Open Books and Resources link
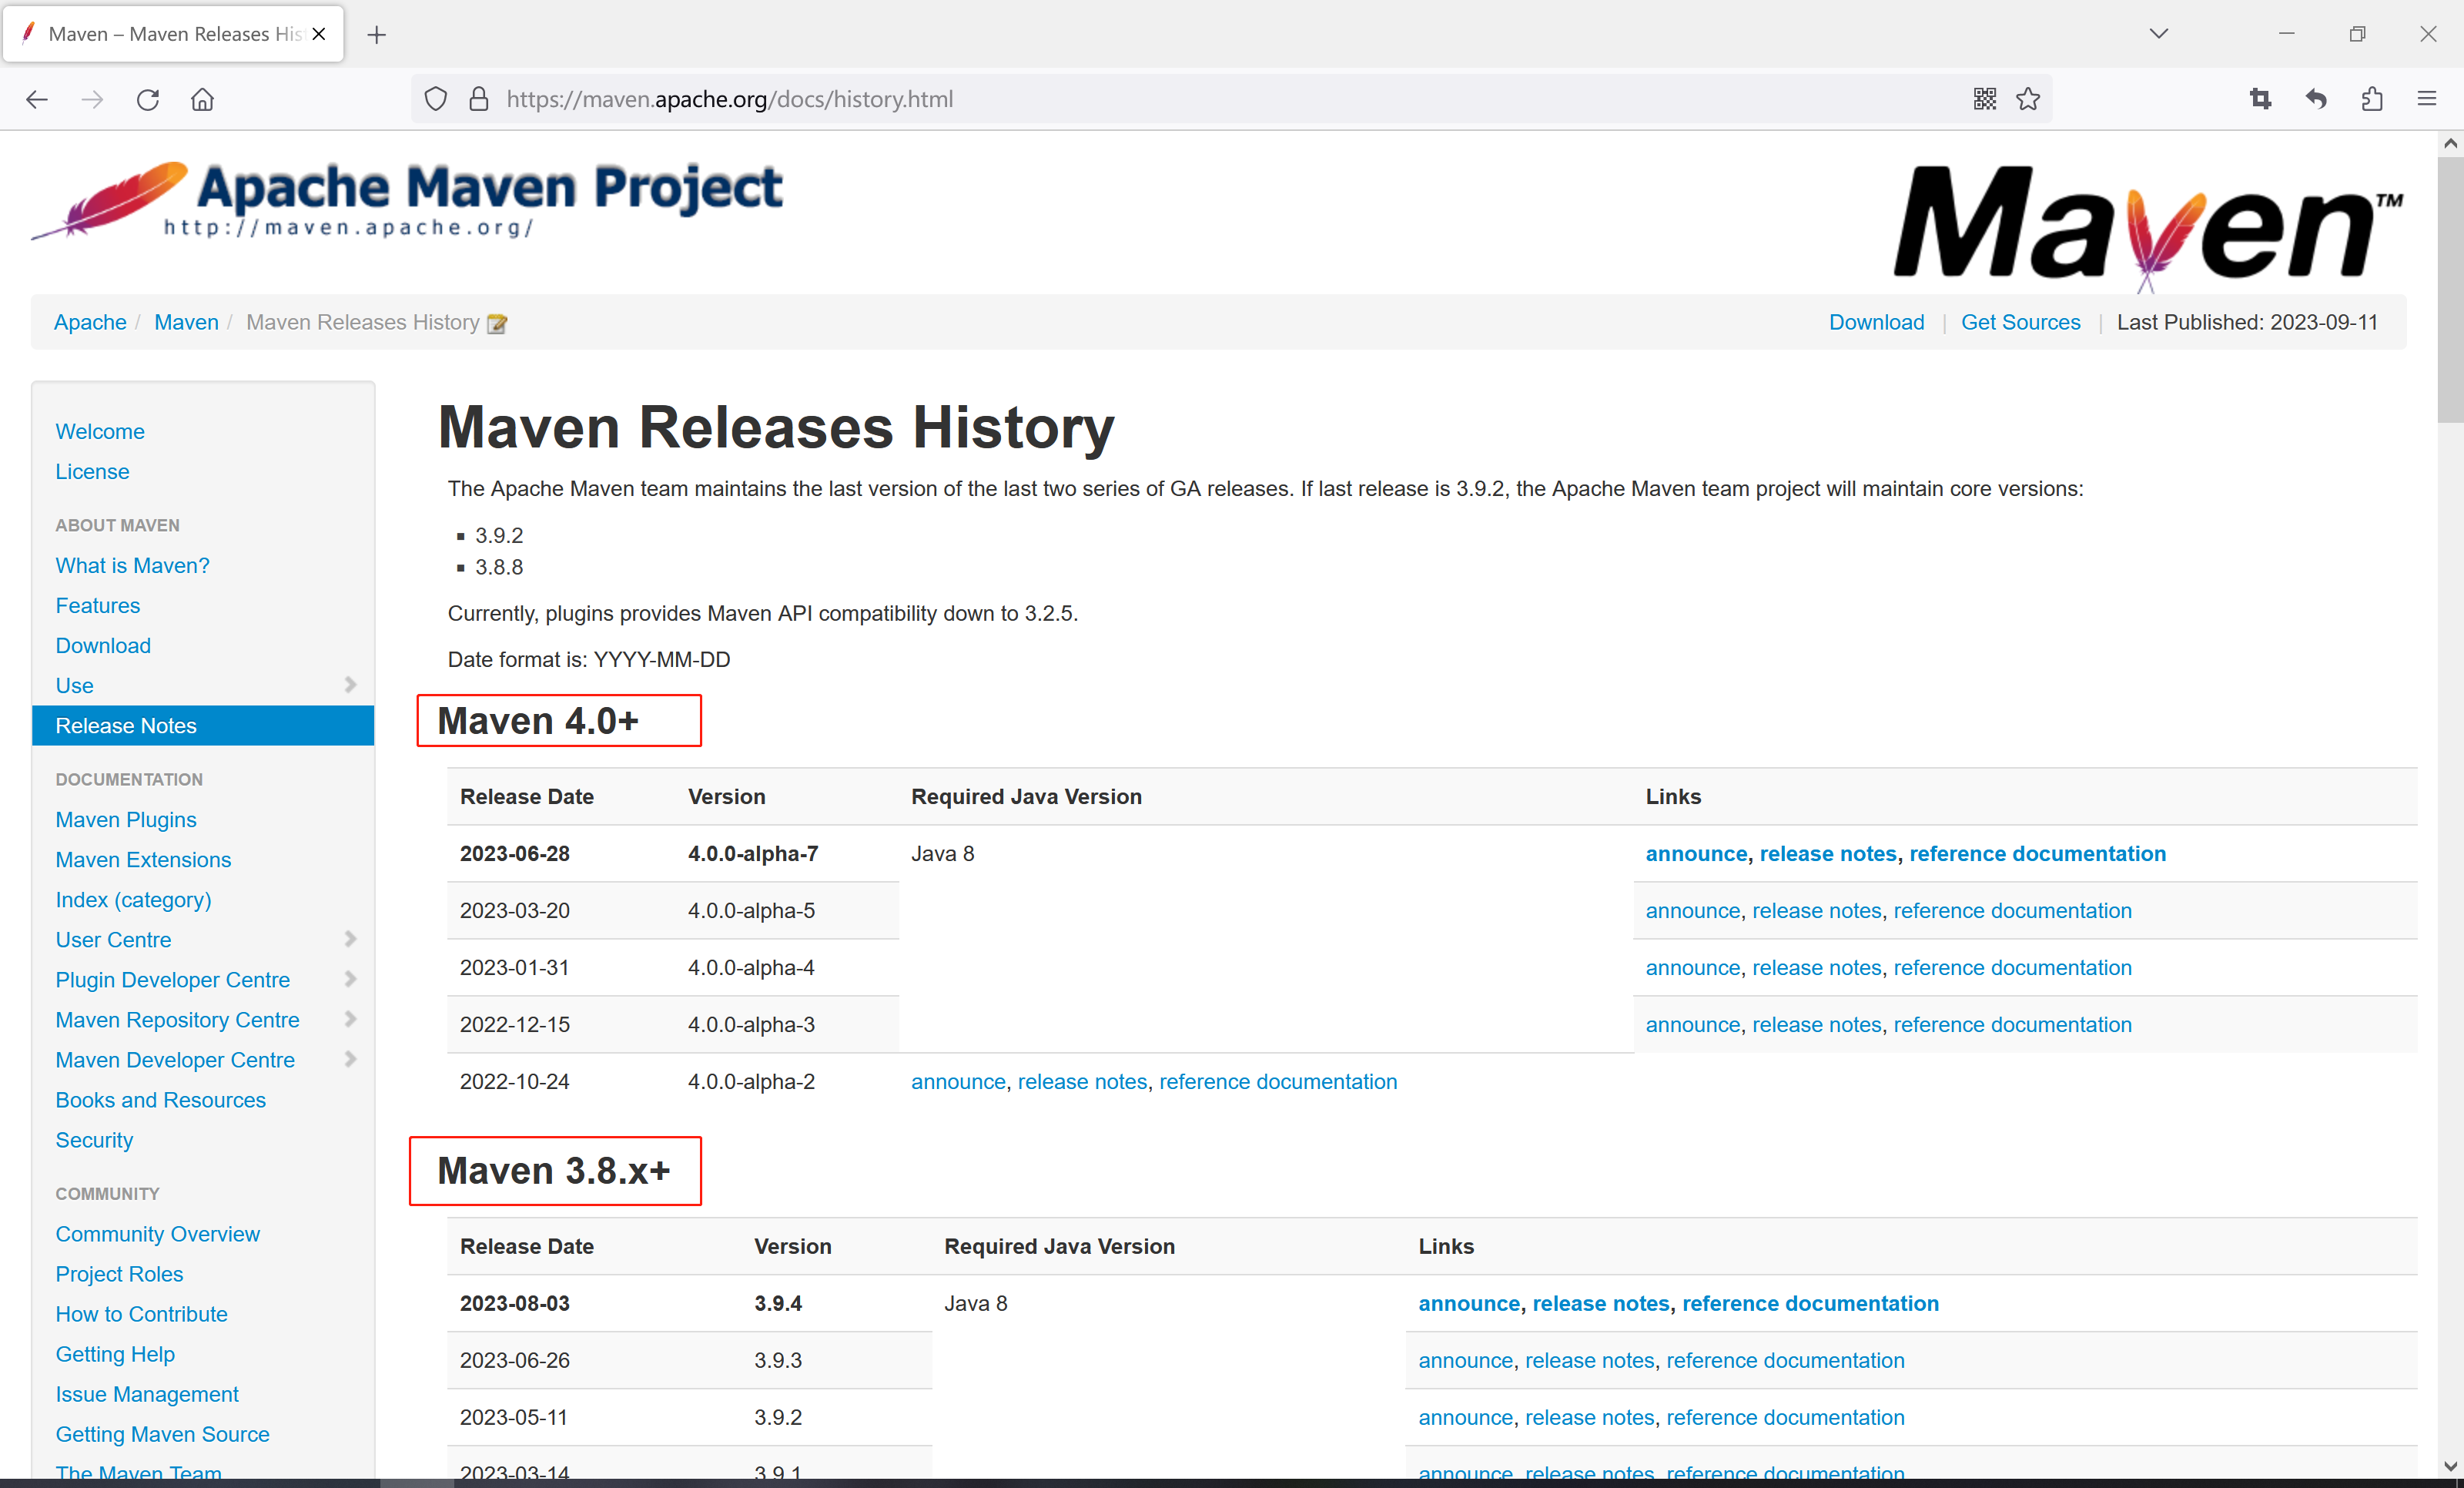Viewport: 2464px width, 1488px height. pyautogui.click(x=160, y=1099)
